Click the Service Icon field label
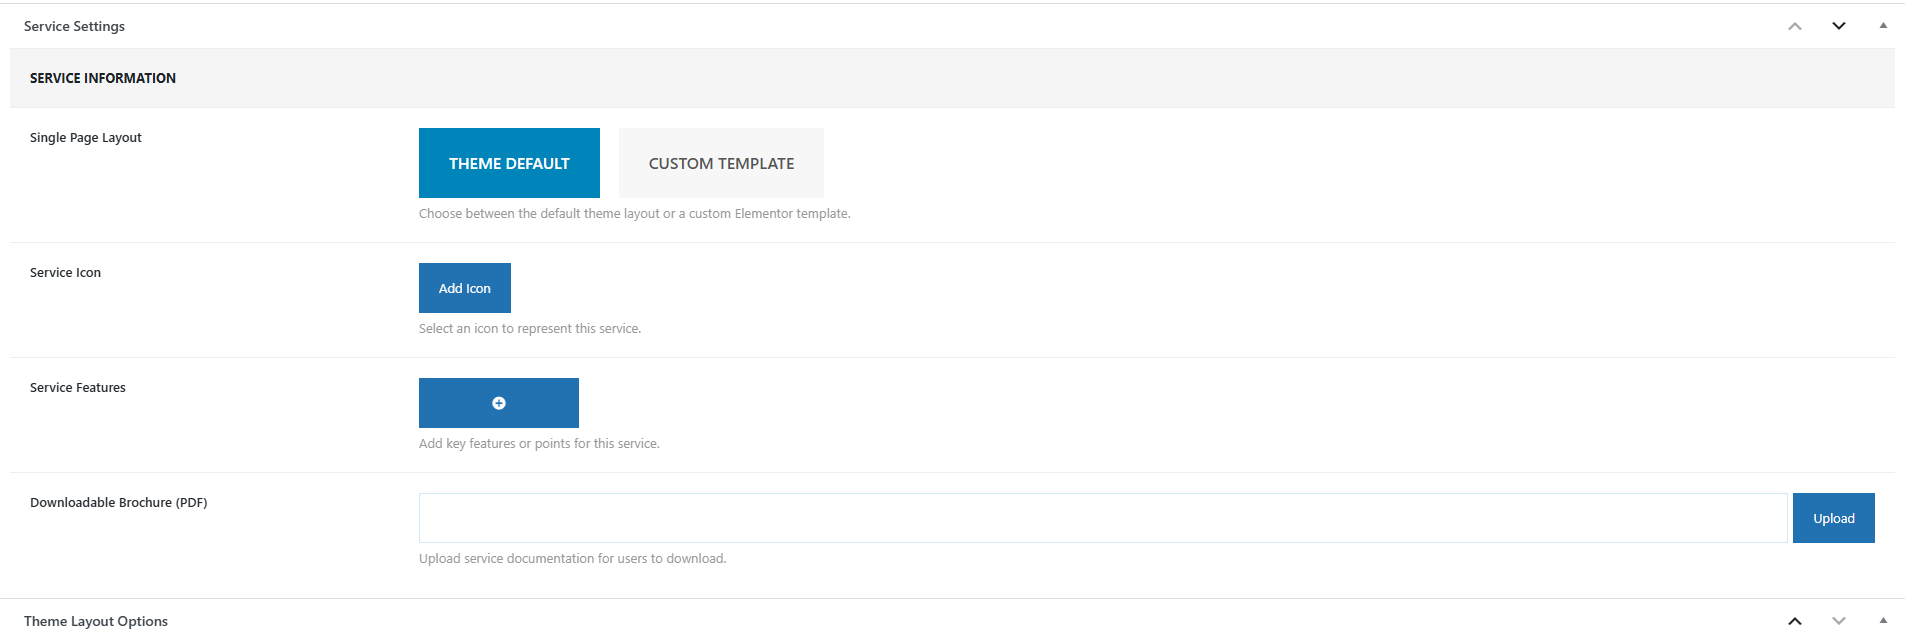This screenshot has height=643, width=1905. [x=66, y=273]
